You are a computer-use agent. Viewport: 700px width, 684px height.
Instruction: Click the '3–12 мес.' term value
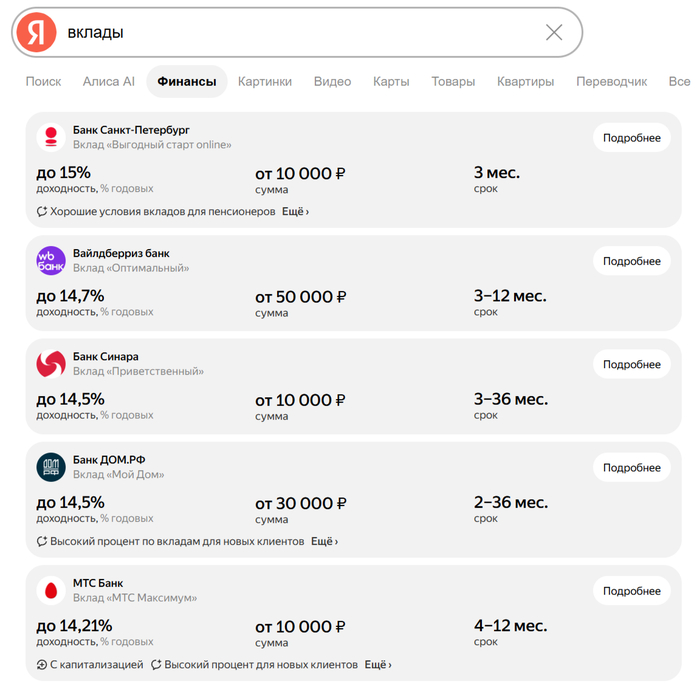tap(510, 296)
